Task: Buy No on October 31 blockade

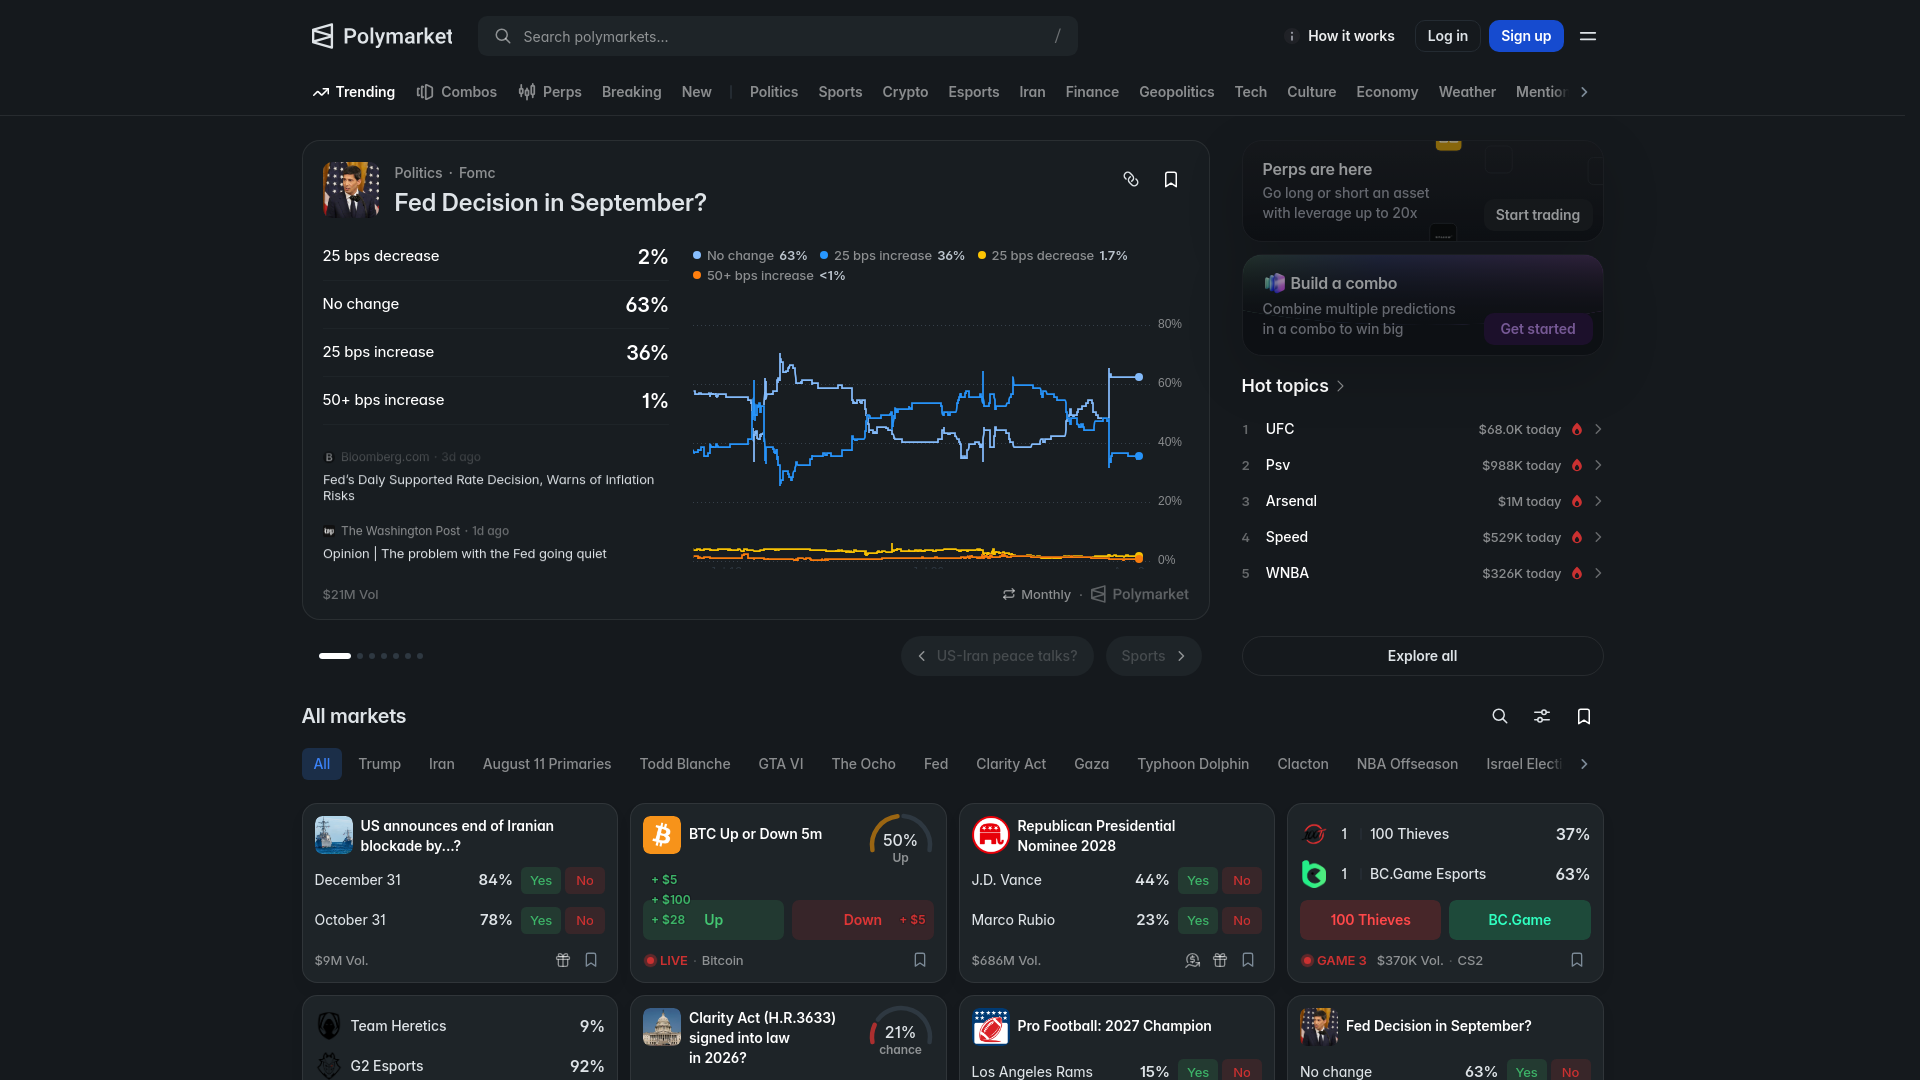Action: click(x=585, y=920)
